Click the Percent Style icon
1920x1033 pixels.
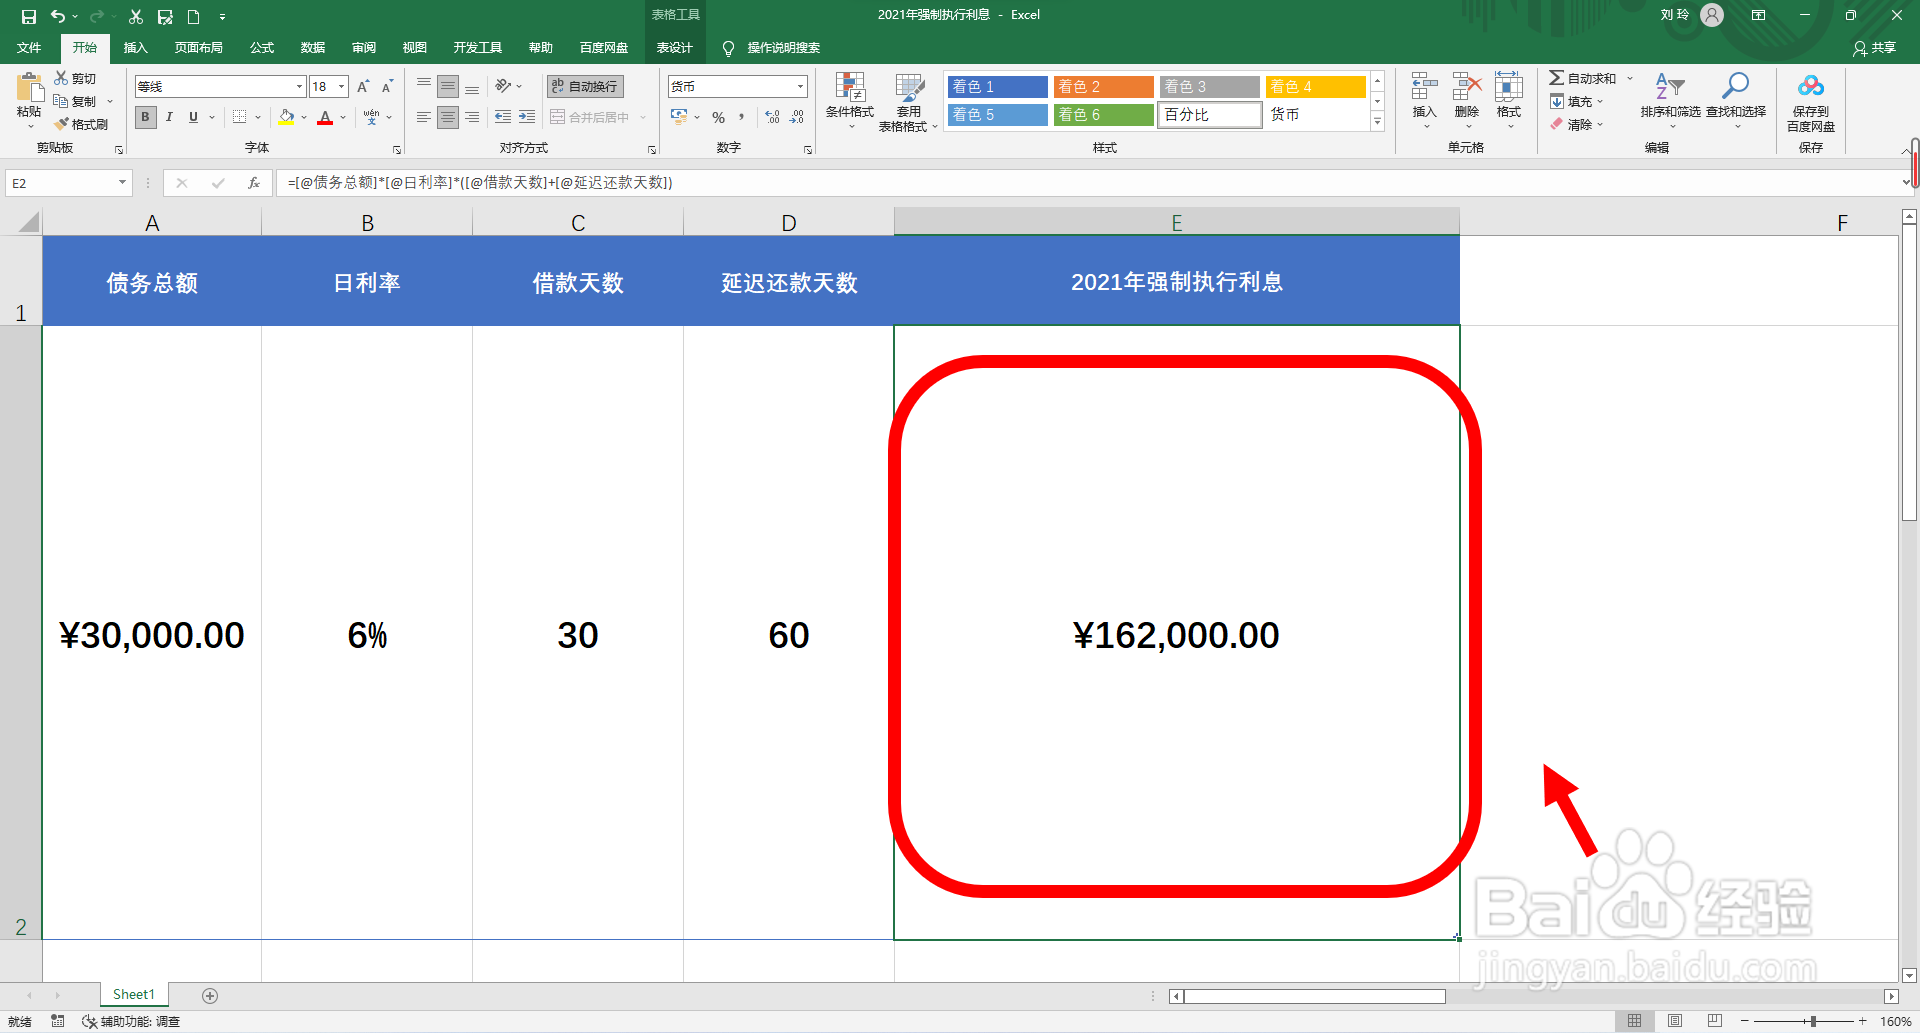[x=718, y=117]
